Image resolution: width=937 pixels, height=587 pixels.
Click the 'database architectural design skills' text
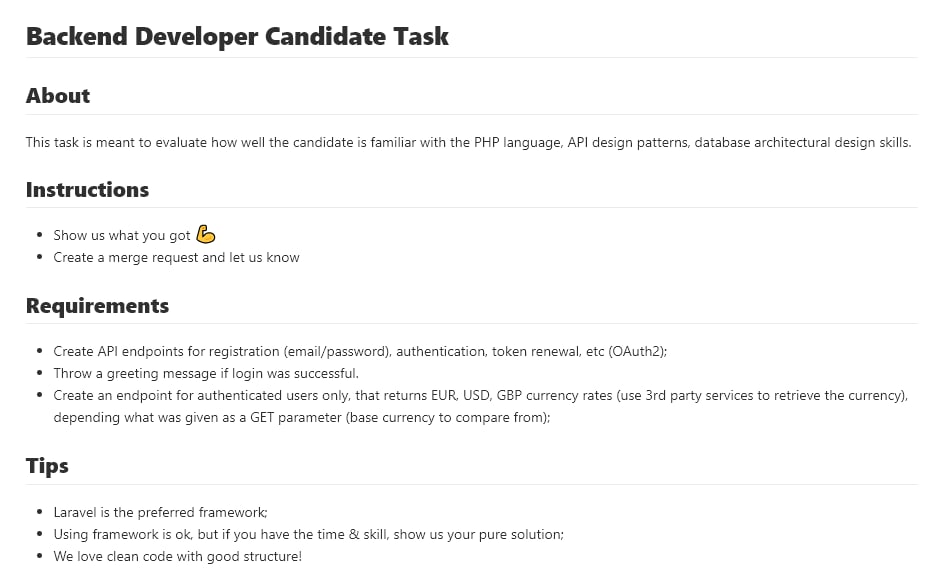point(803,142)
